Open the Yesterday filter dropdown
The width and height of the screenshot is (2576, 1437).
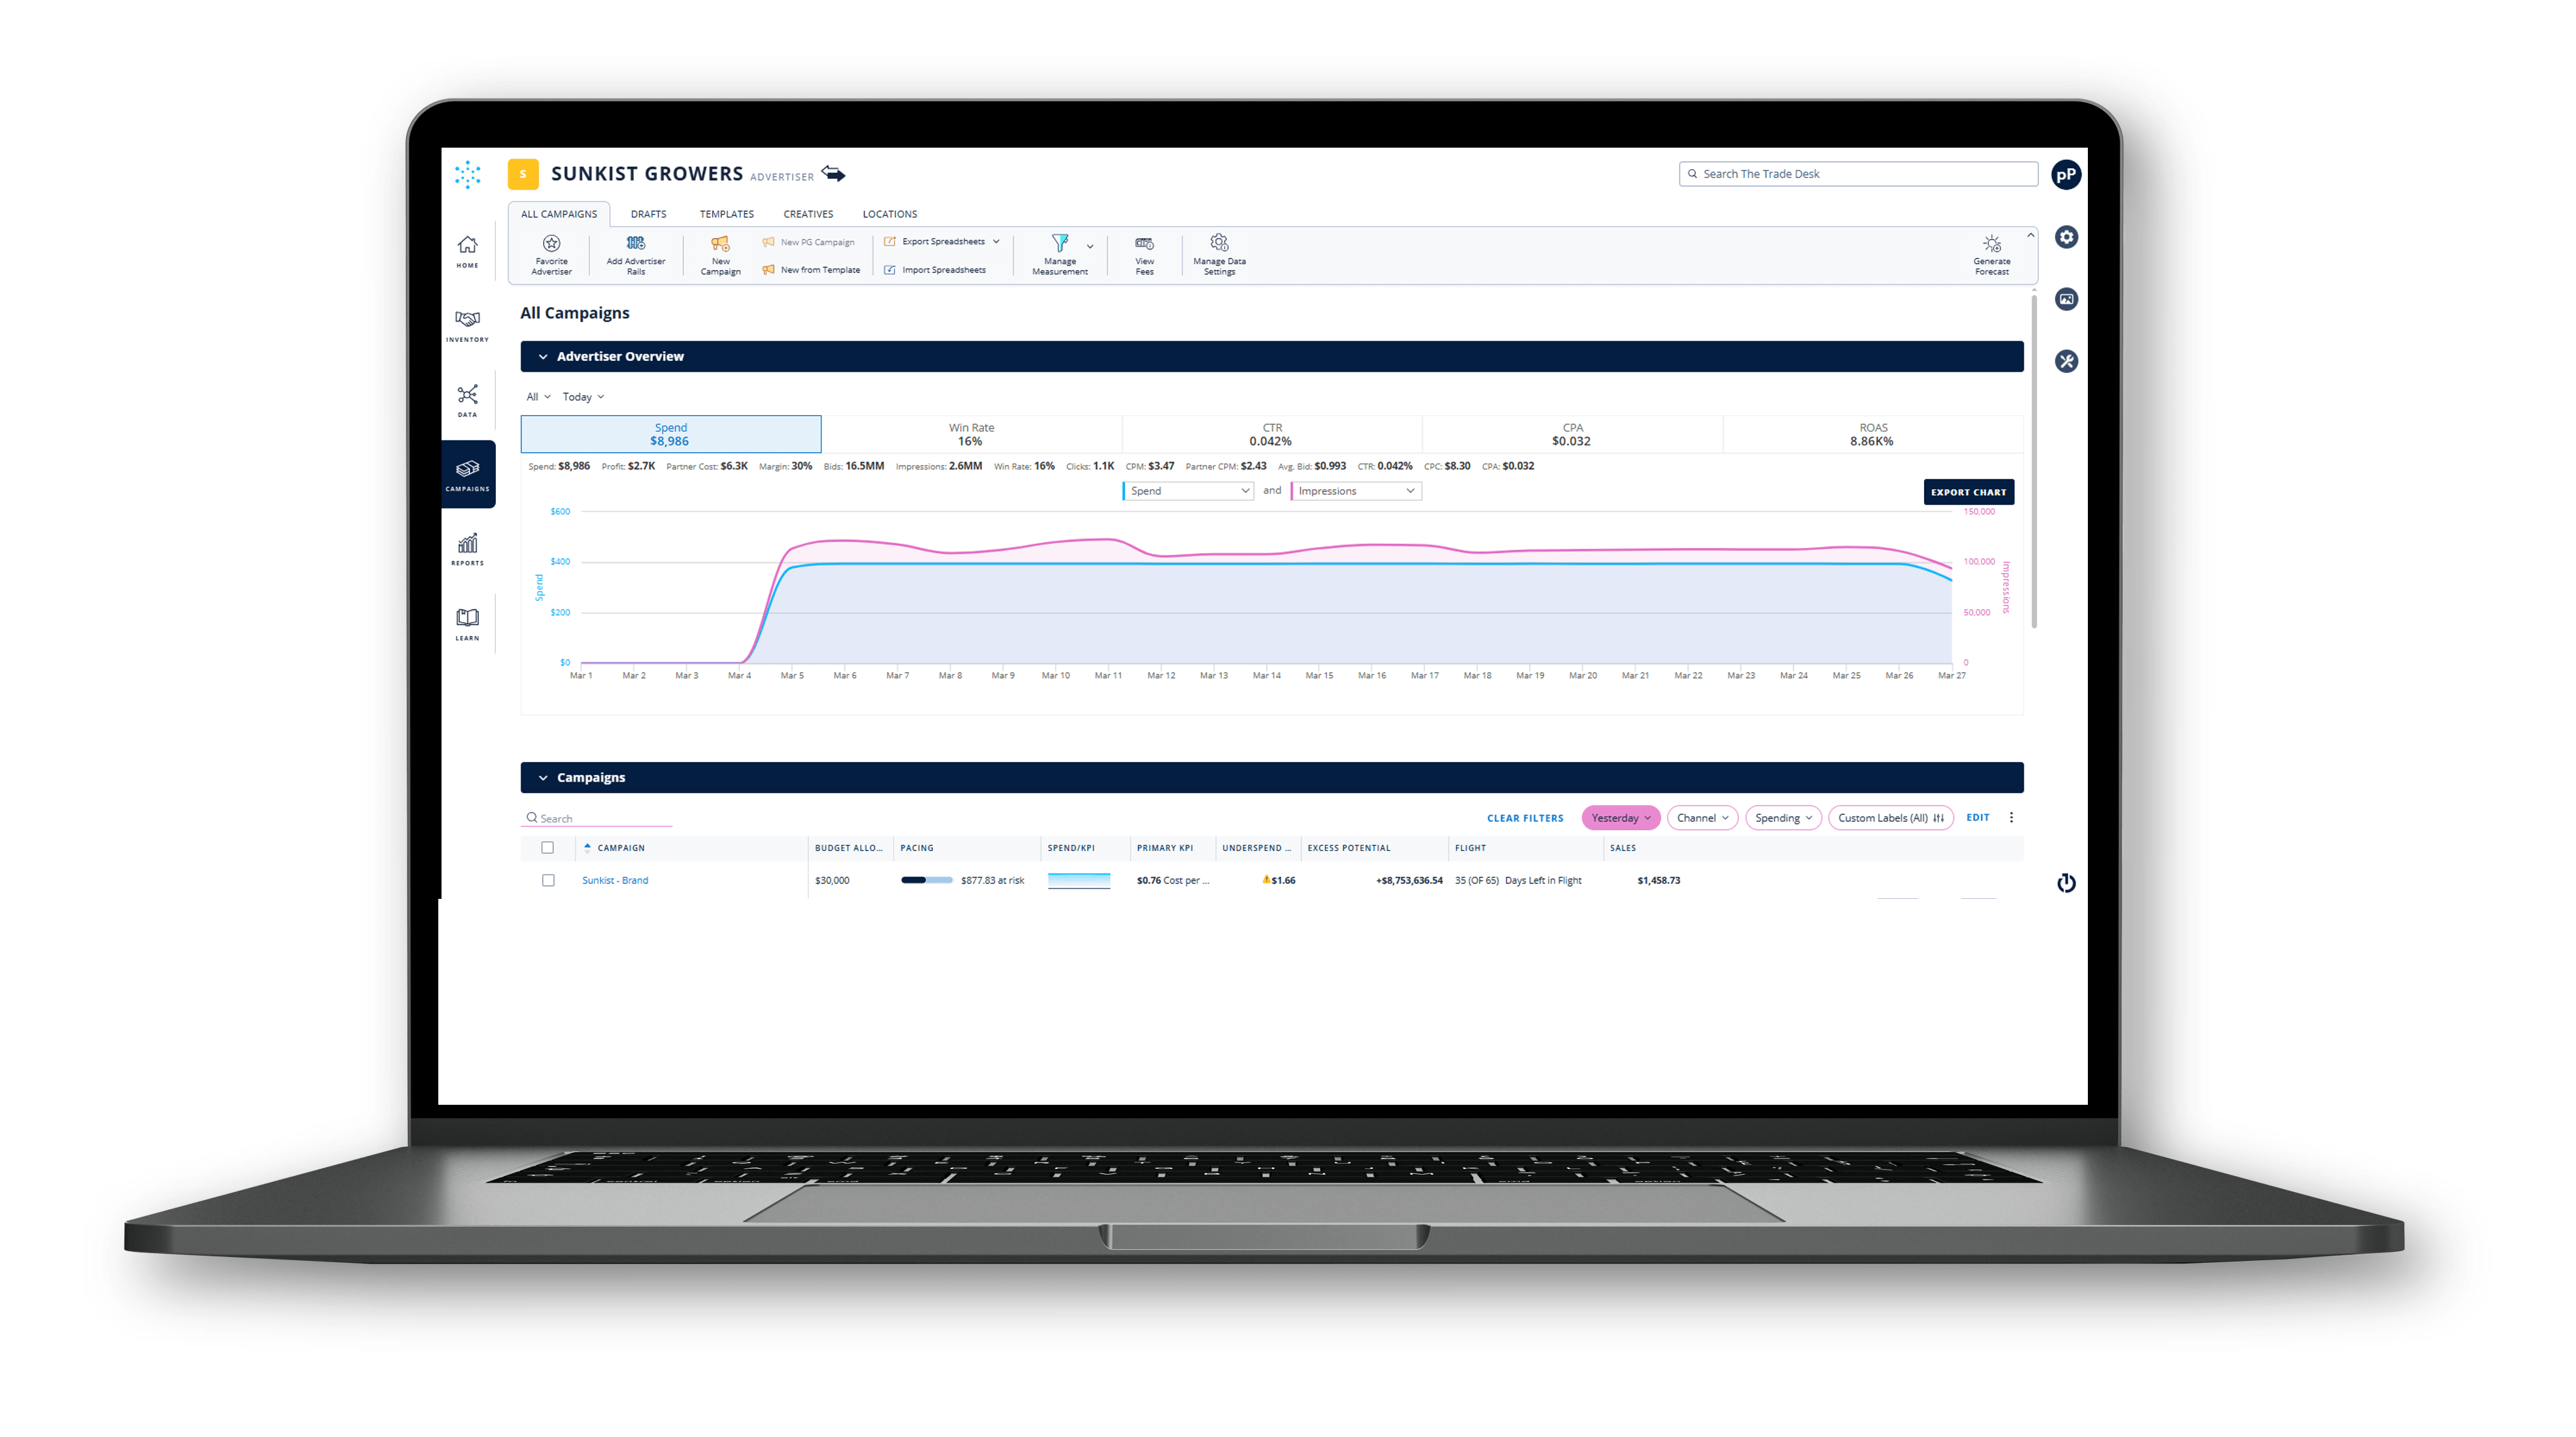(1620, 818)
